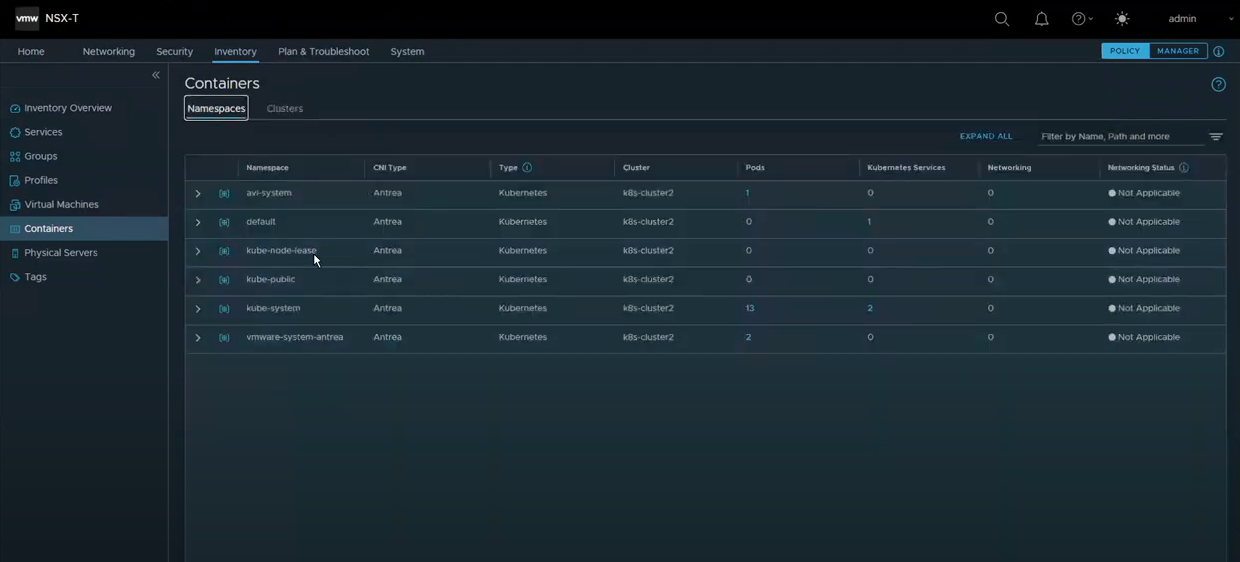Click the Pods column header
1240x562 pixels.
point(755,168)
